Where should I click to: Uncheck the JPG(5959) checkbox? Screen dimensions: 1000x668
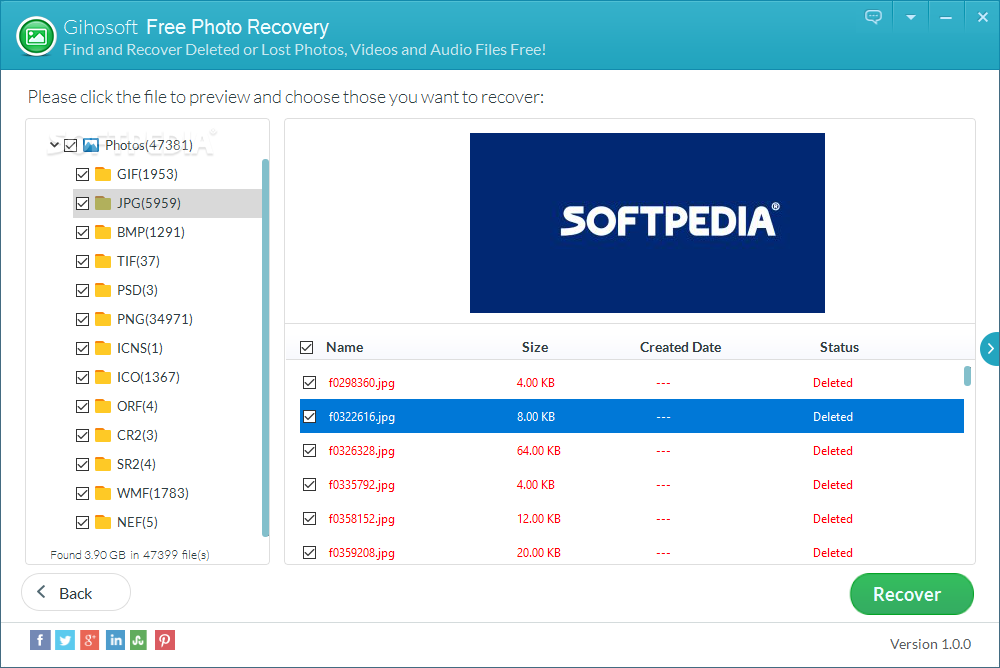point(82,204)
